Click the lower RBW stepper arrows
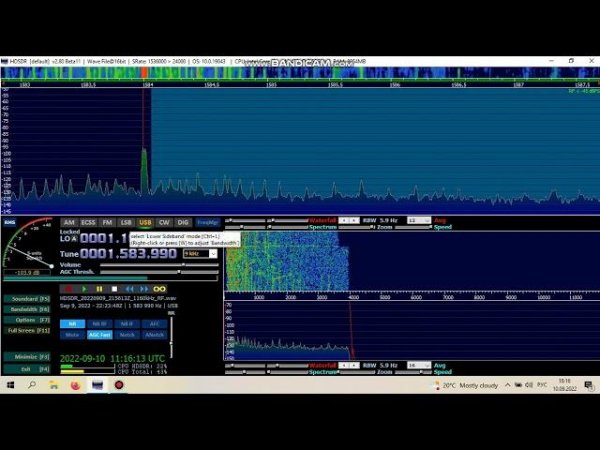 [x=349, y=365]
